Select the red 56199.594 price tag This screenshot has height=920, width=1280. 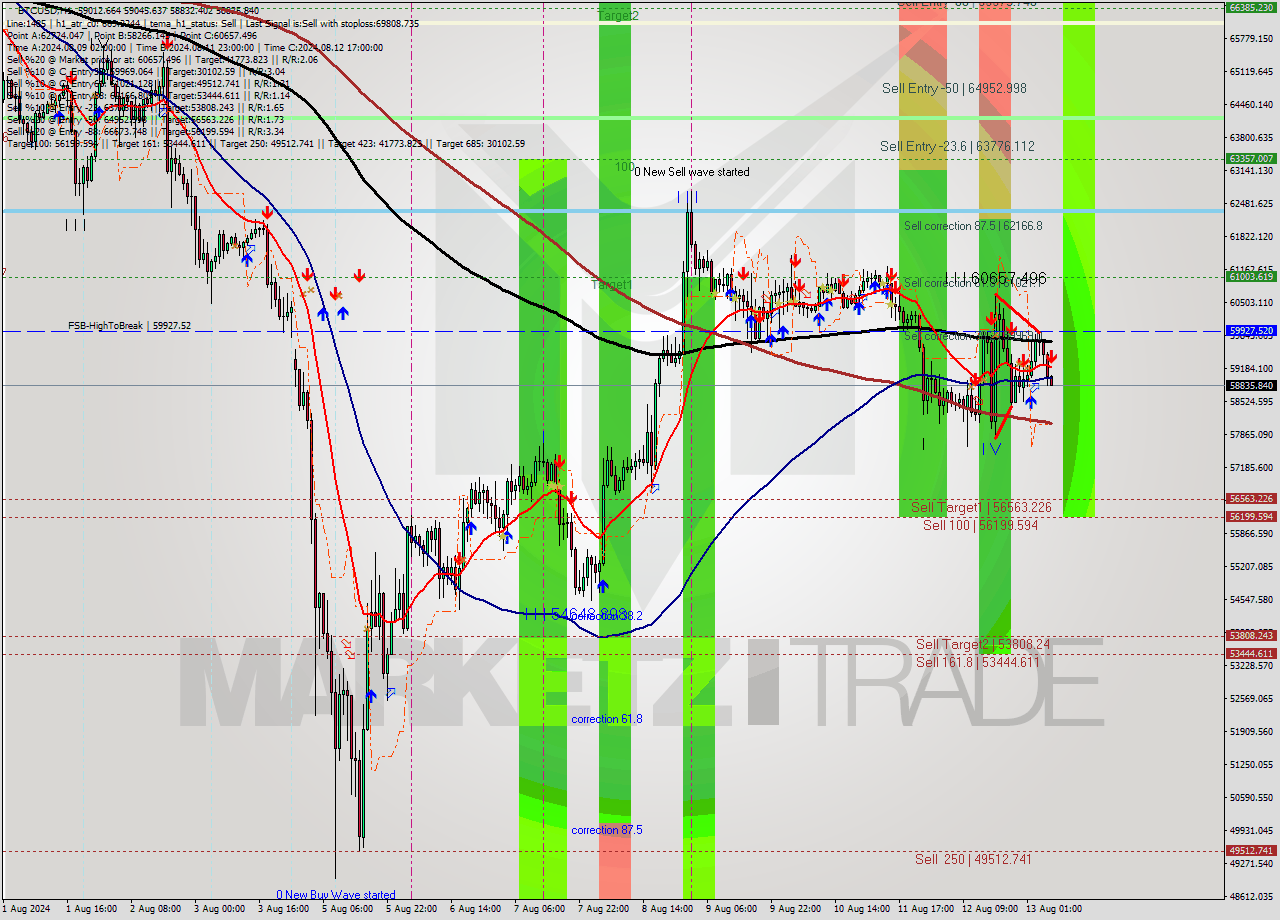pos(1250,516)
